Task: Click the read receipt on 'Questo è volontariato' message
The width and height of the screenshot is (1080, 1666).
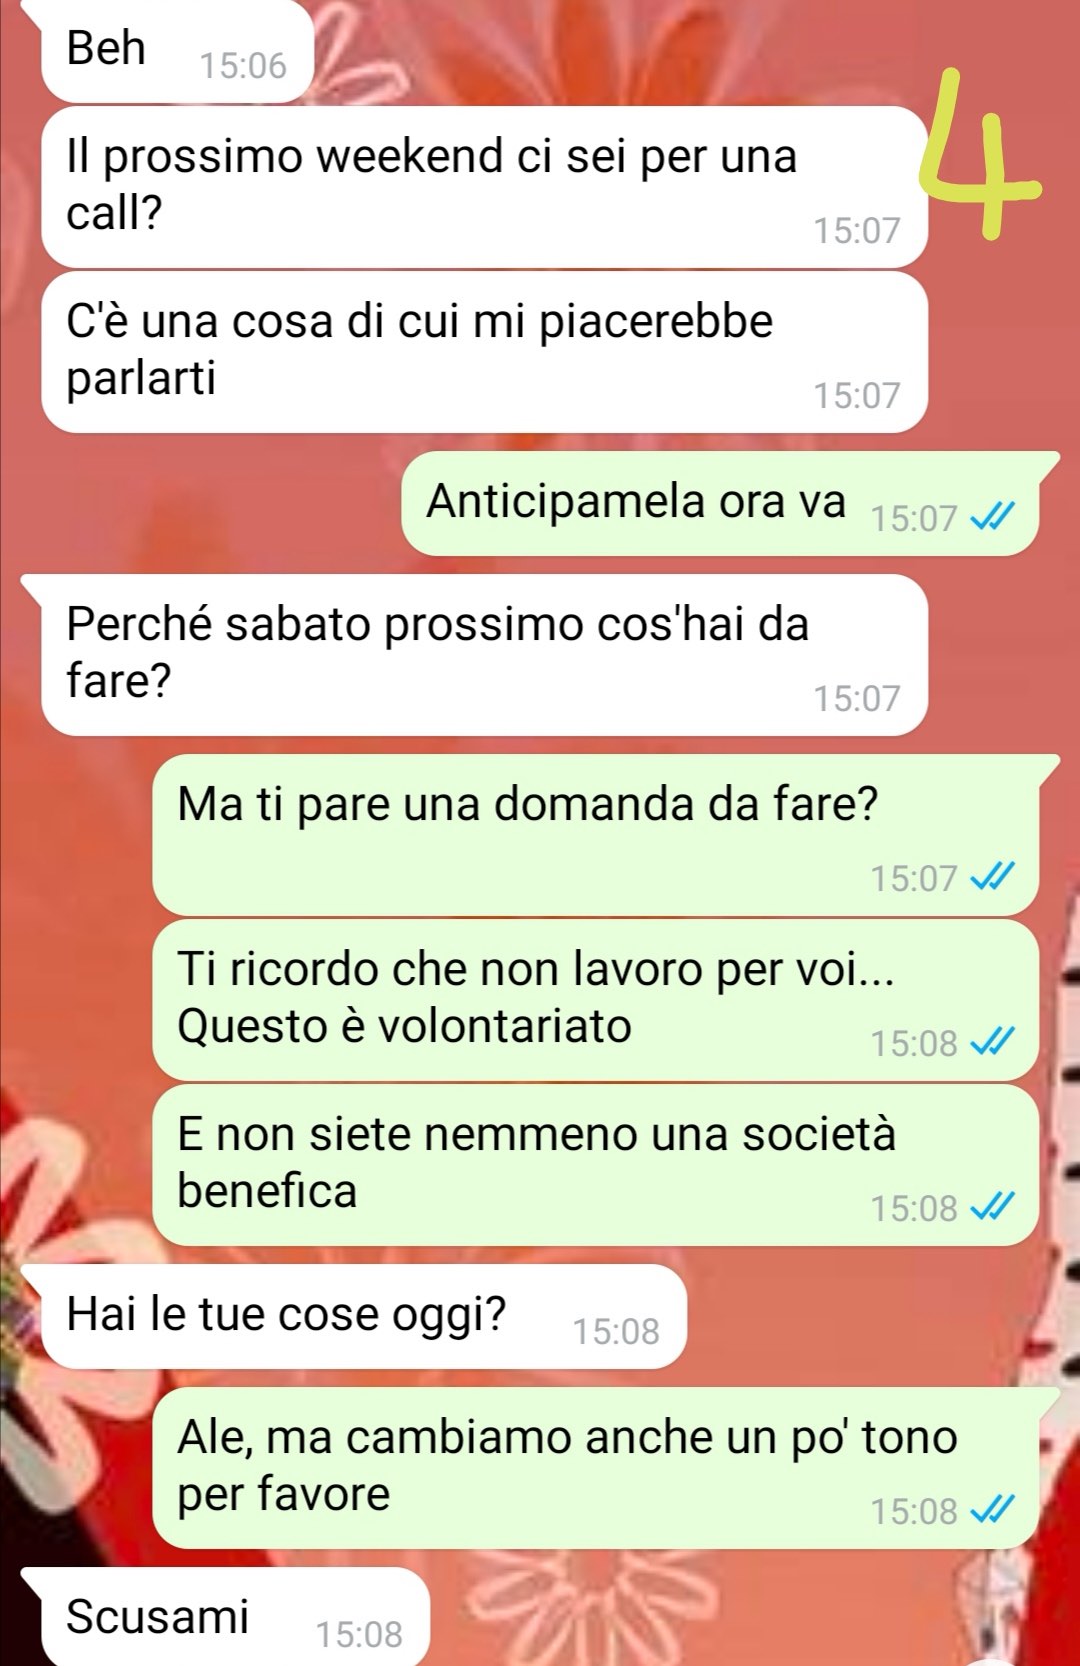Action: [993, 1042]
